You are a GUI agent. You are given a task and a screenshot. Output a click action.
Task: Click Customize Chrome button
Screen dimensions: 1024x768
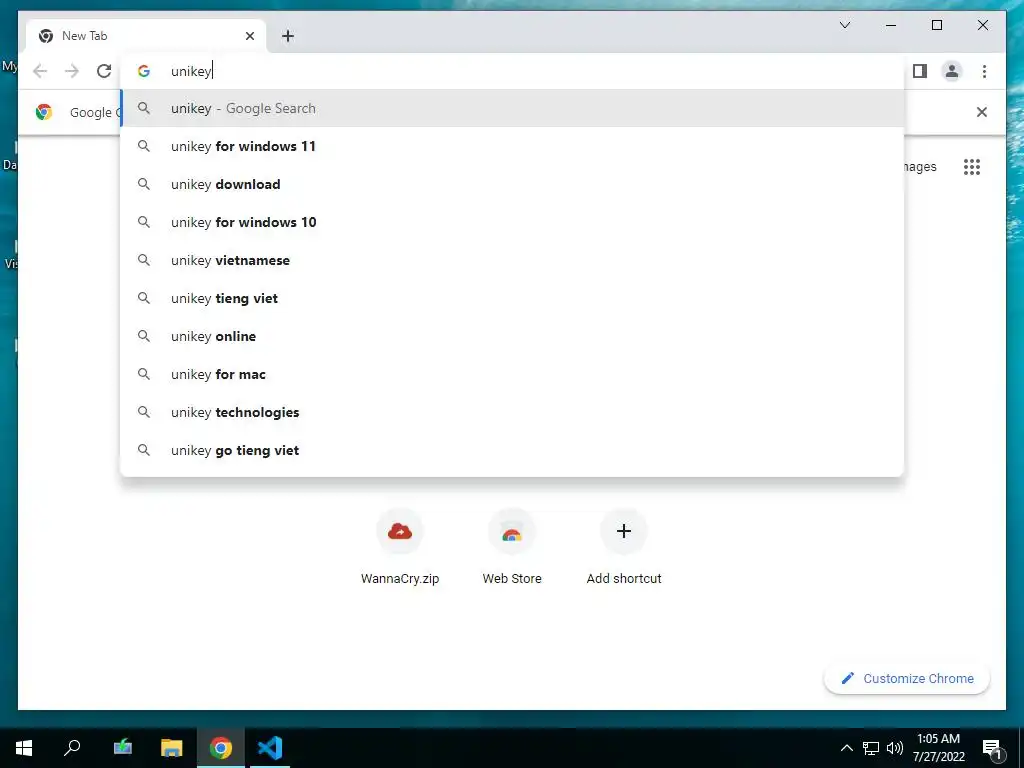pos(907,679)
